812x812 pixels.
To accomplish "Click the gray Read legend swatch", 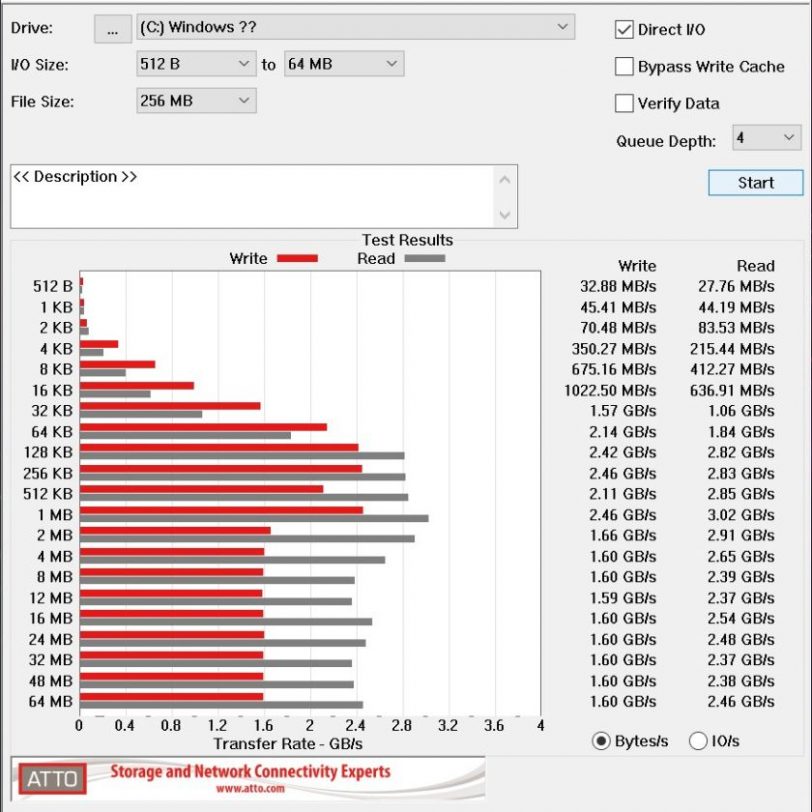I will (x=425, y=258).
